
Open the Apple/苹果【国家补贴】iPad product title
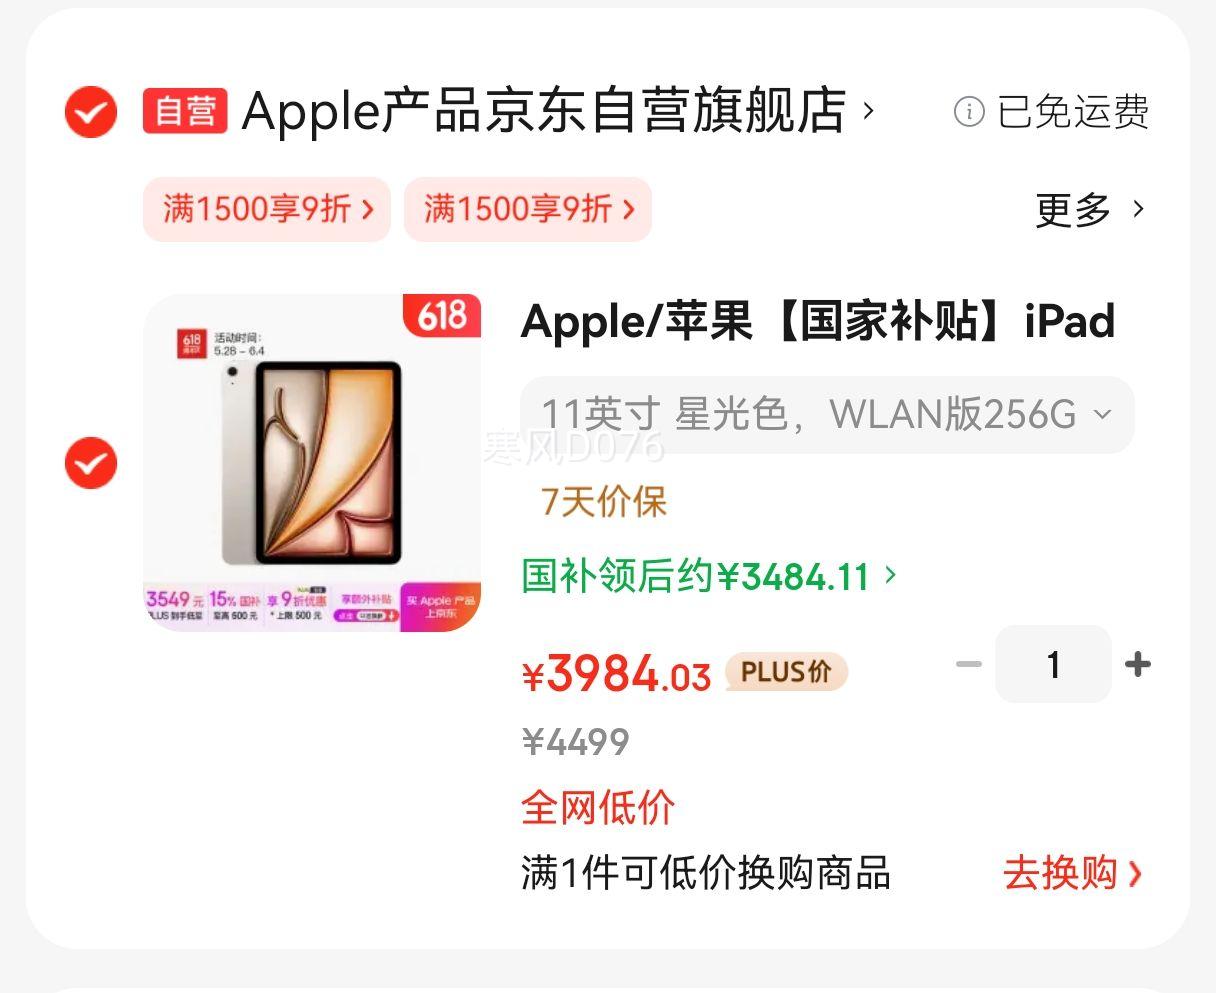coord(818,322)
